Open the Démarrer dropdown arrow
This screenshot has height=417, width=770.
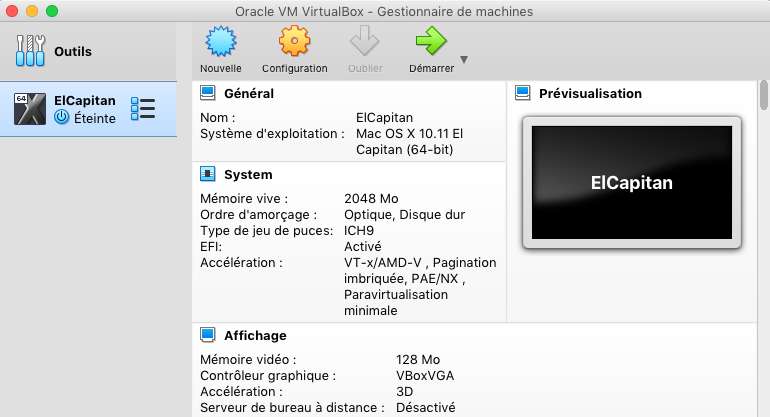(x=464, y=59)
